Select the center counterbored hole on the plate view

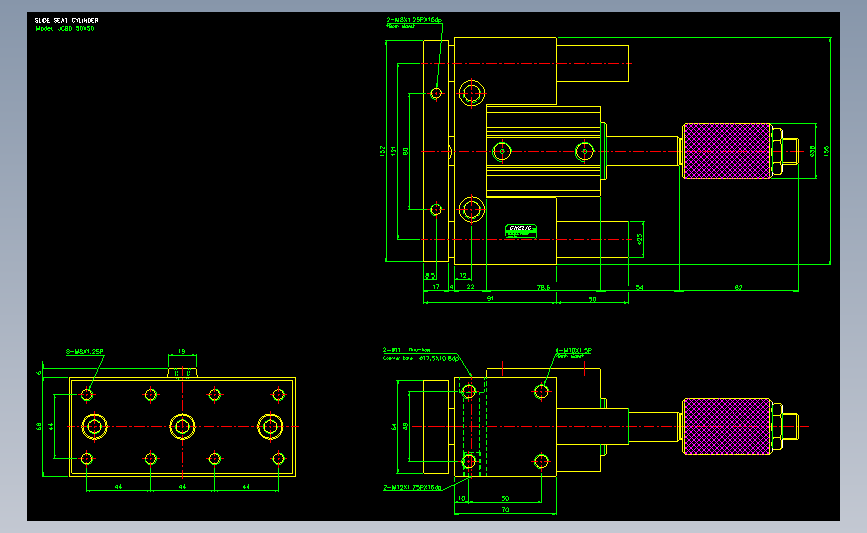coord(182,426)
